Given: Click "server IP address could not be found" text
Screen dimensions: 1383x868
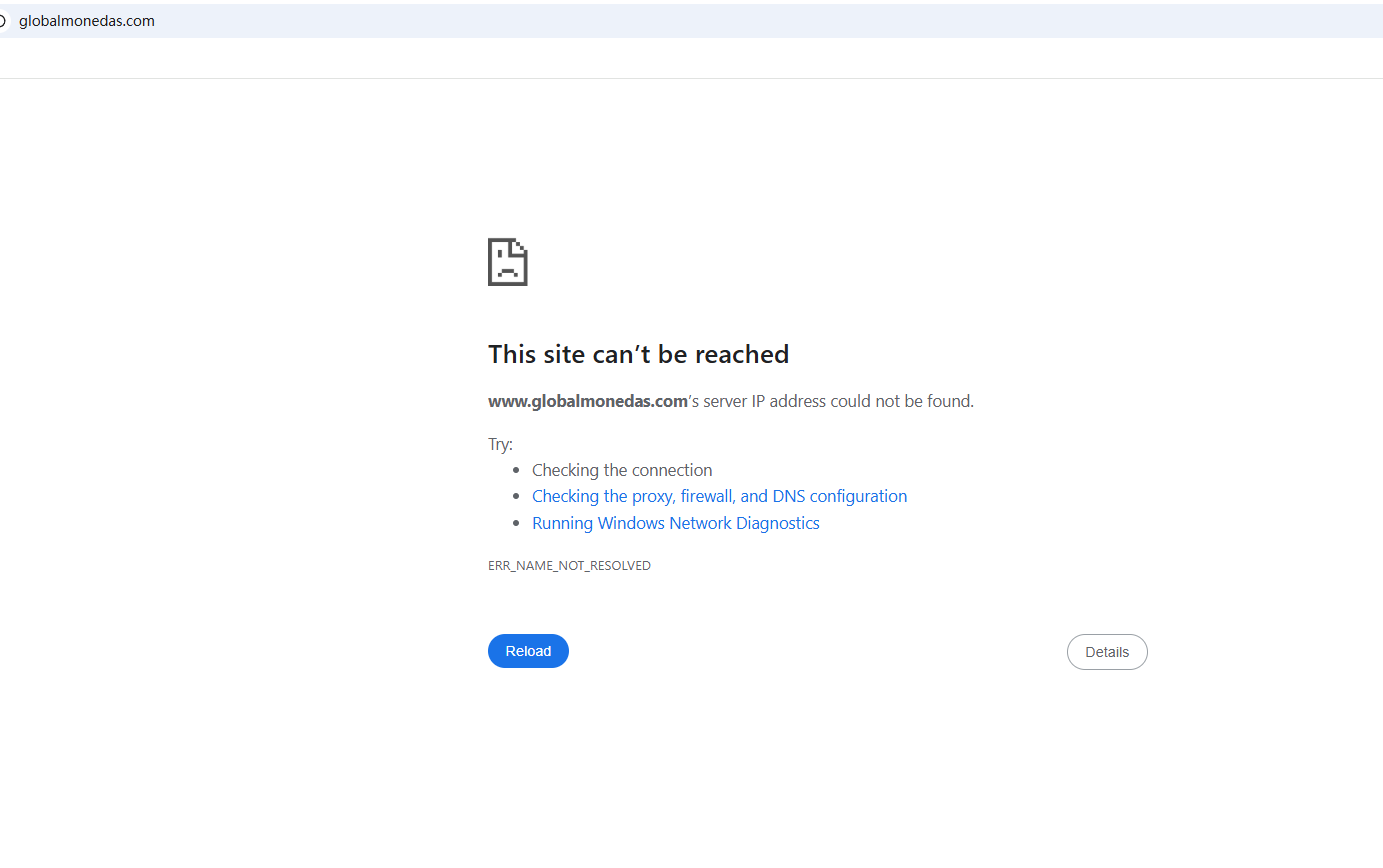Looking at the screenshot, I should (838, 401).
